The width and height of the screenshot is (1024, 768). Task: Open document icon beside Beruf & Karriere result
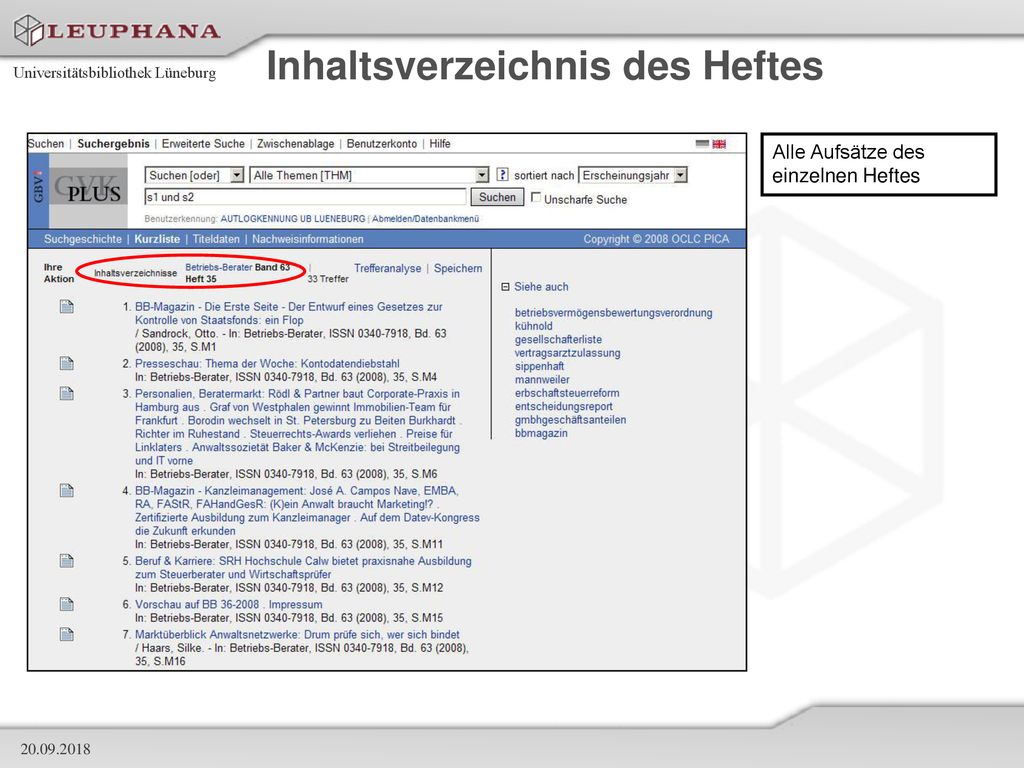click(x=67, y=560)
